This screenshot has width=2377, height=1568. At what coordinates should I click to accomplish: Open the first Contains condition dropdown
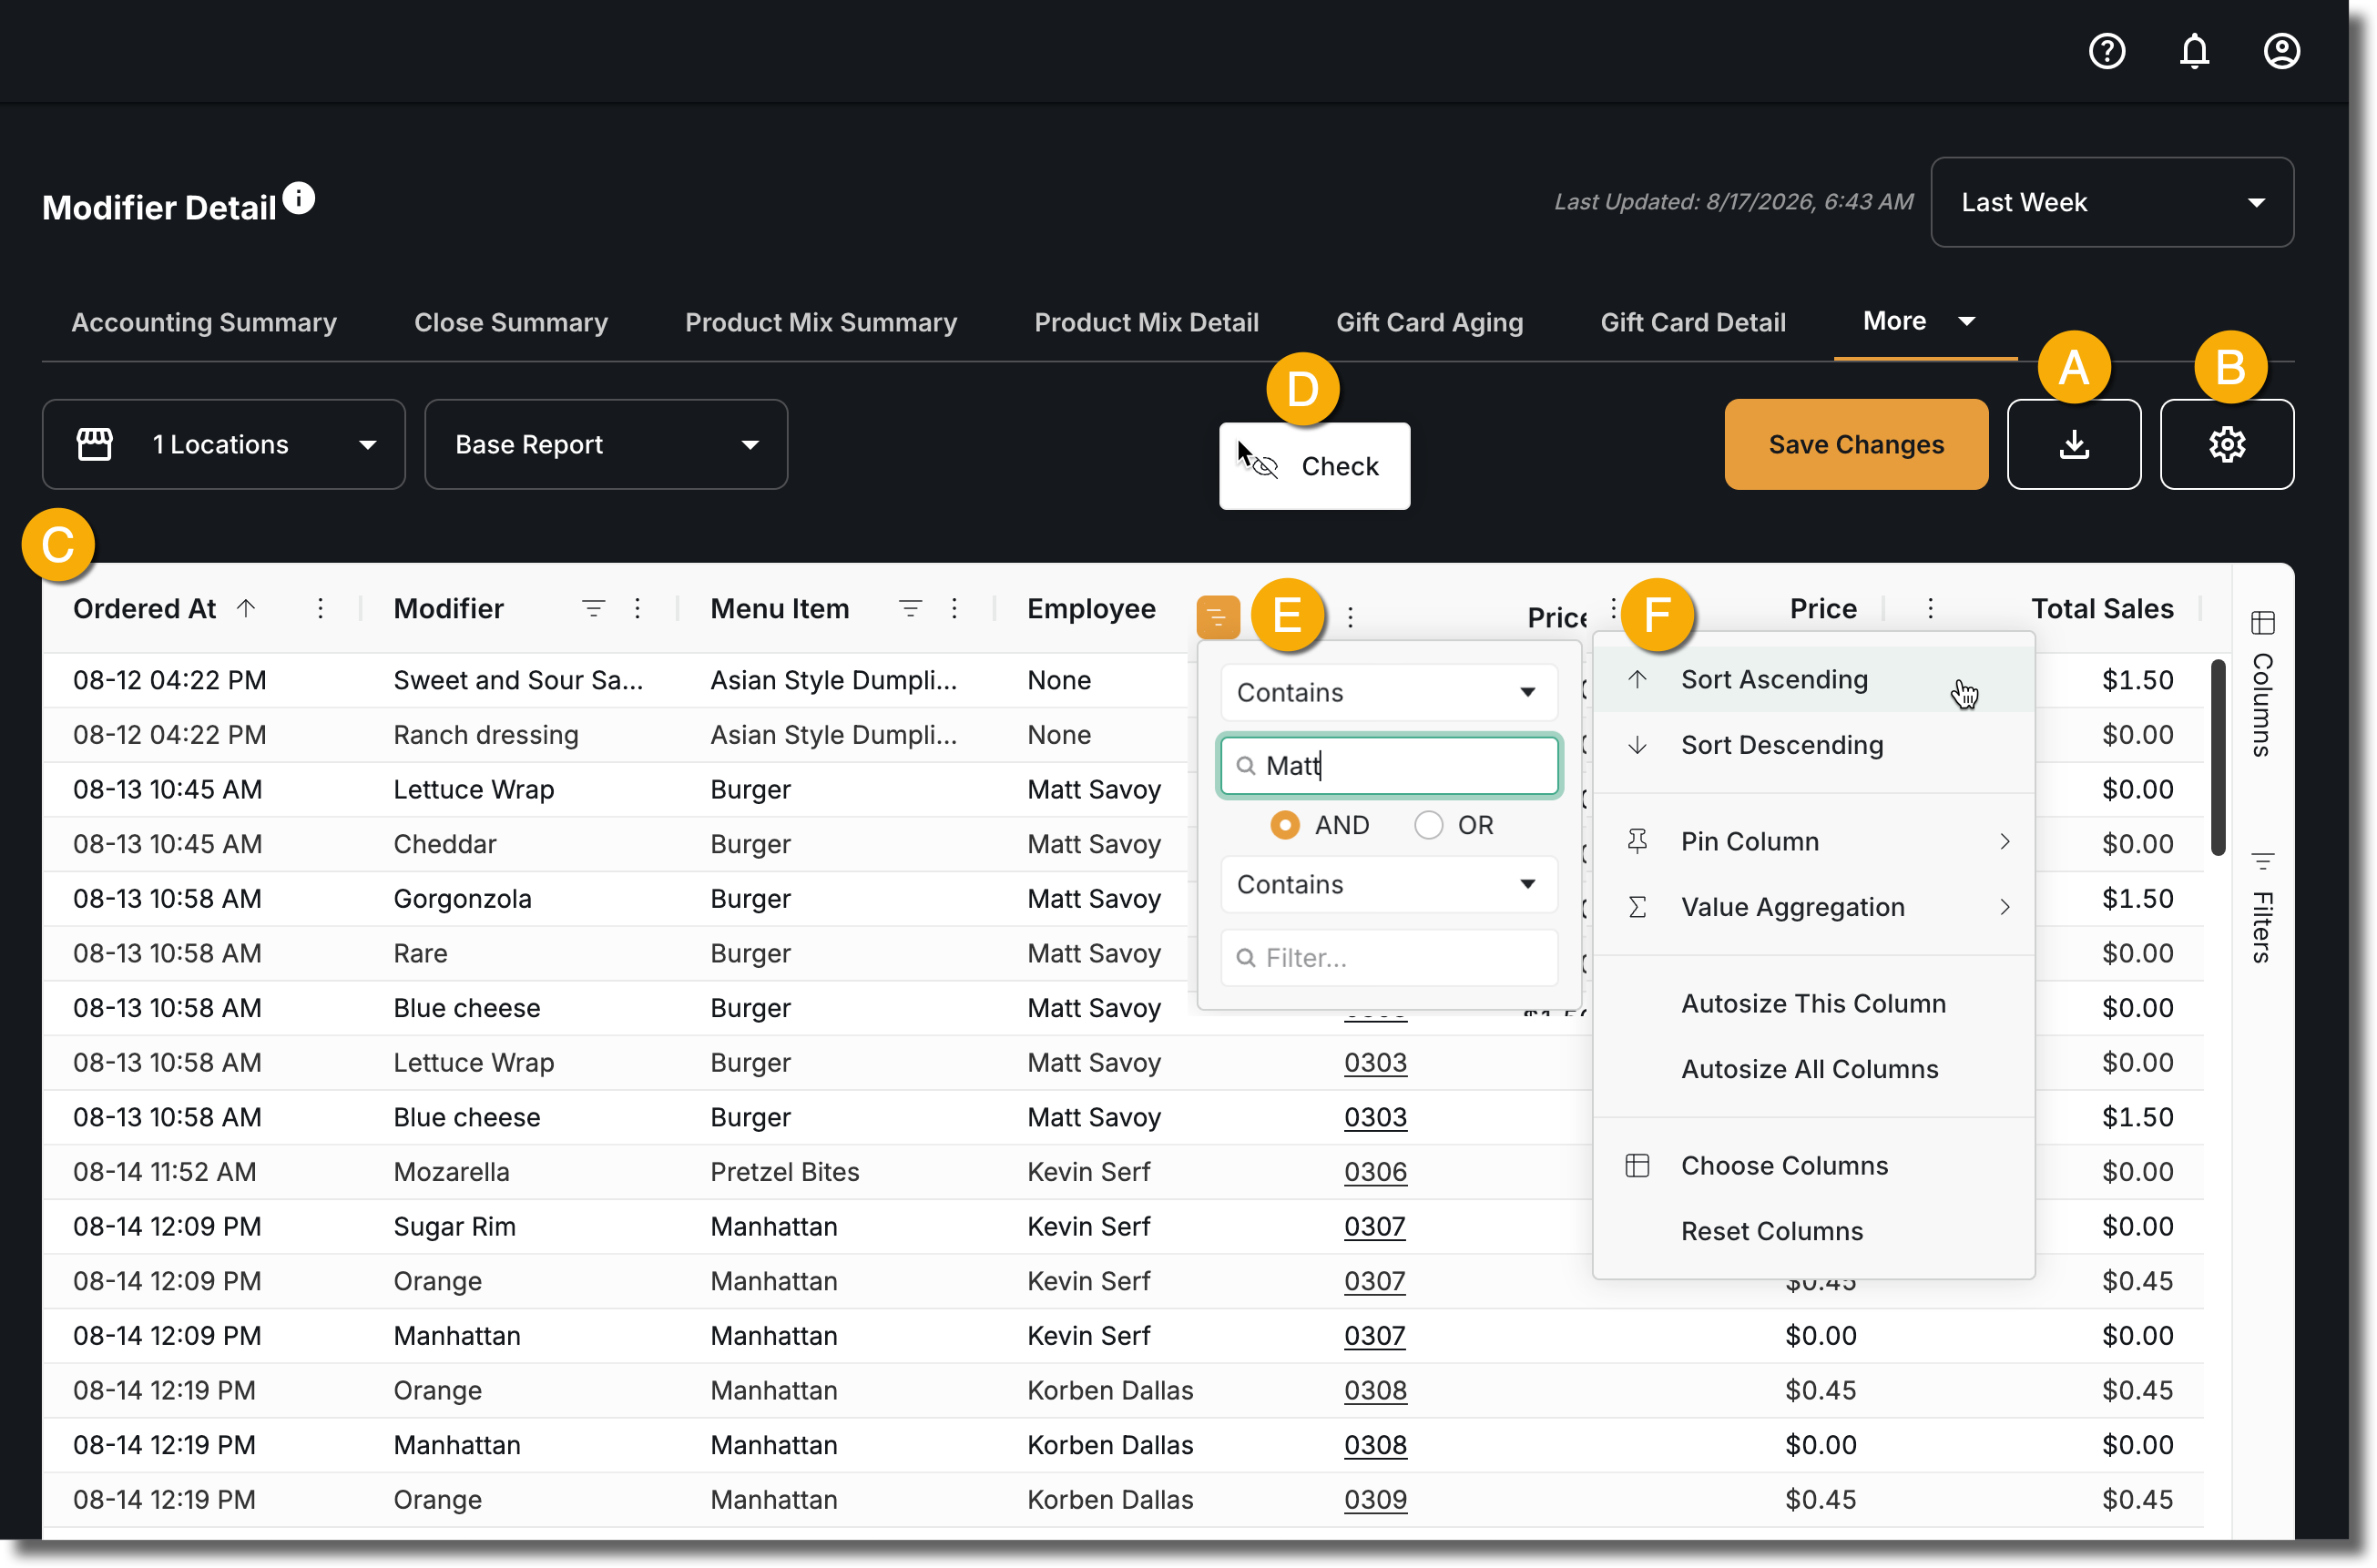coord(1388,692)
